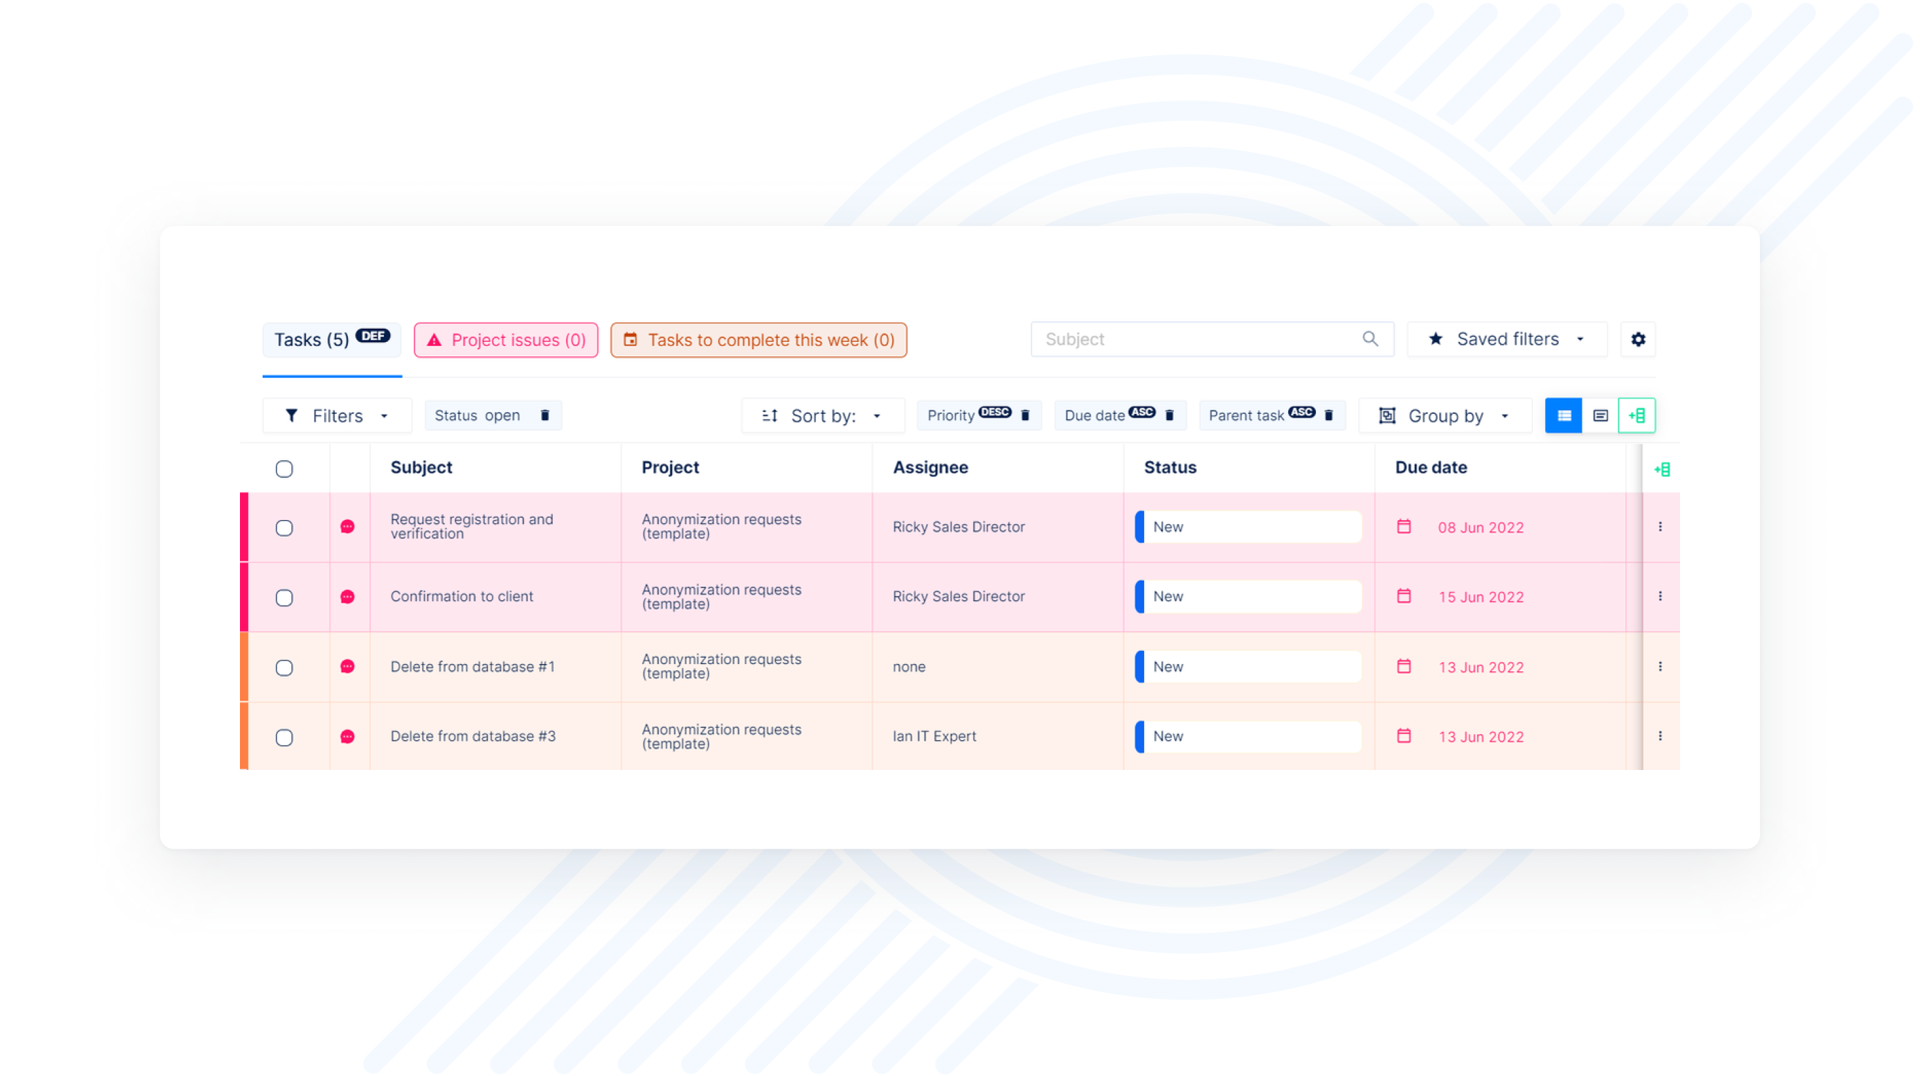Open the Sort by menu
This screenshot has width=1920, height=1076.
(822, 416)
